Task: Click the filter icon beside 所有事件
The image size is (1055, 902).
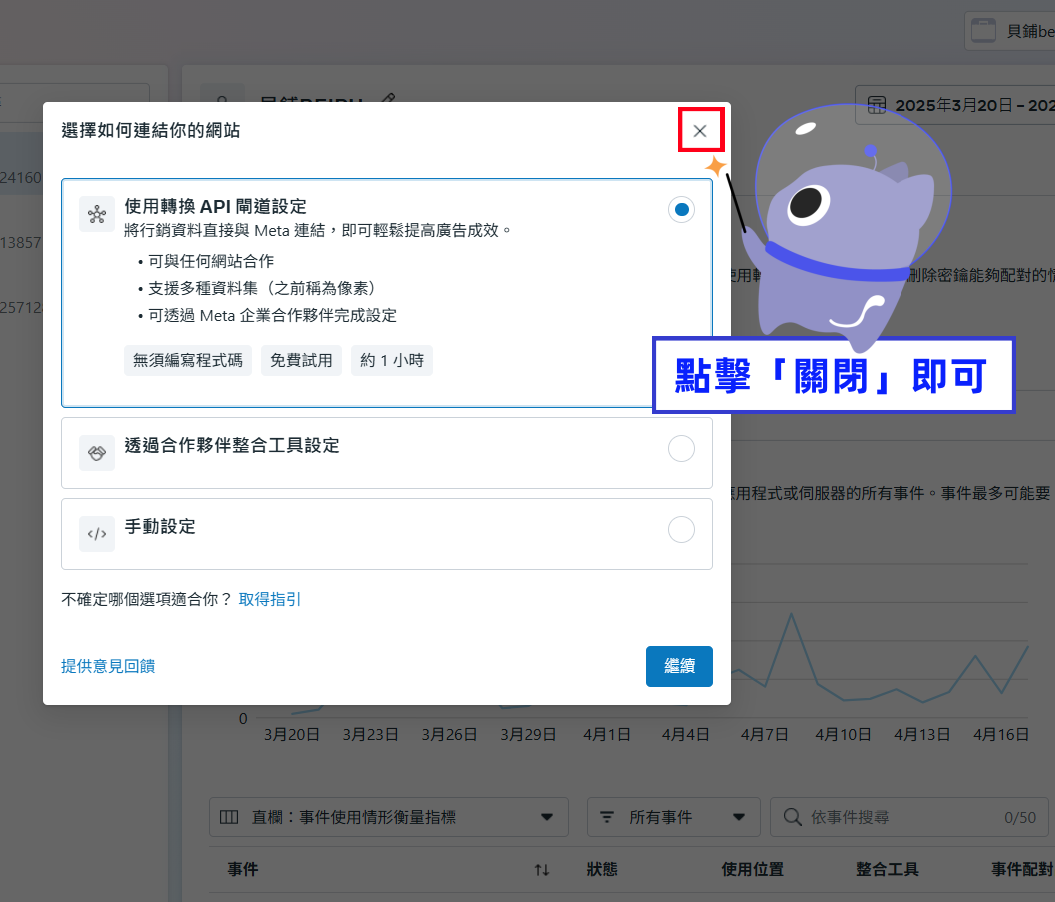Action: pos(607,817)
